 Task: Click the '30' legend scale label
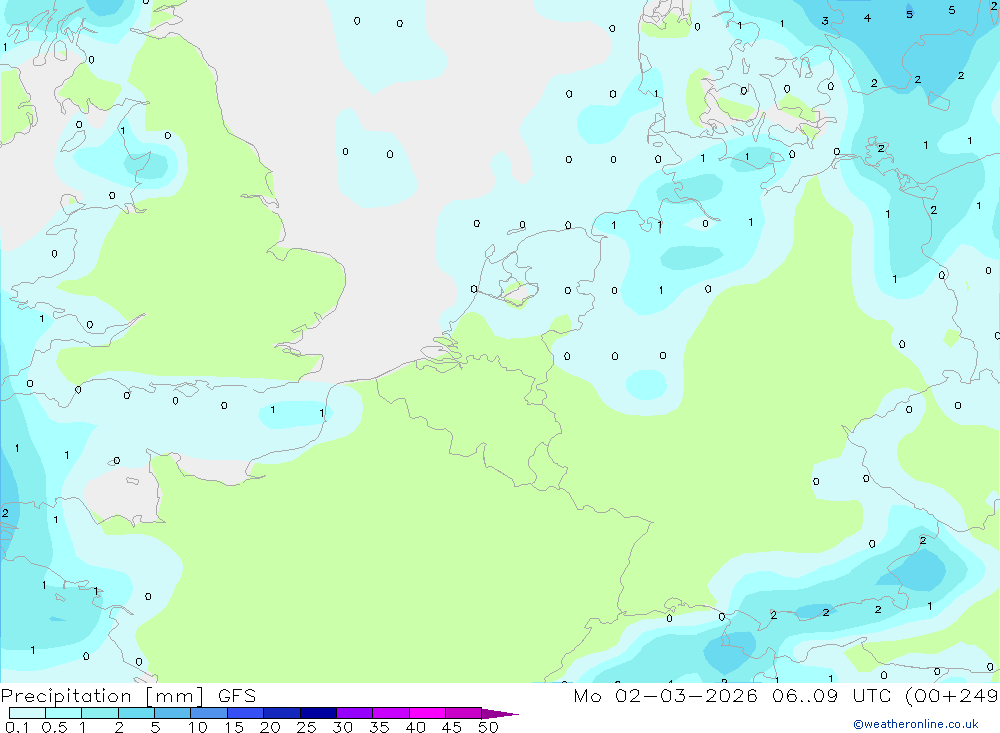coord(342,727)
